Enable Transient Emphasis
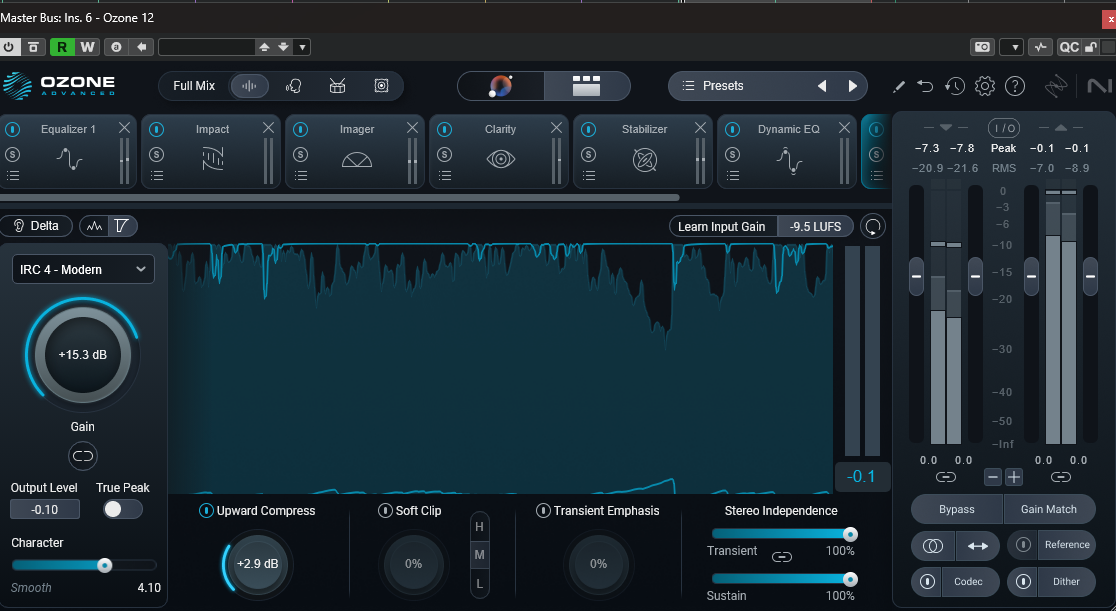The height and width of the screenshot is (611, 1116). tap(543, 511)
